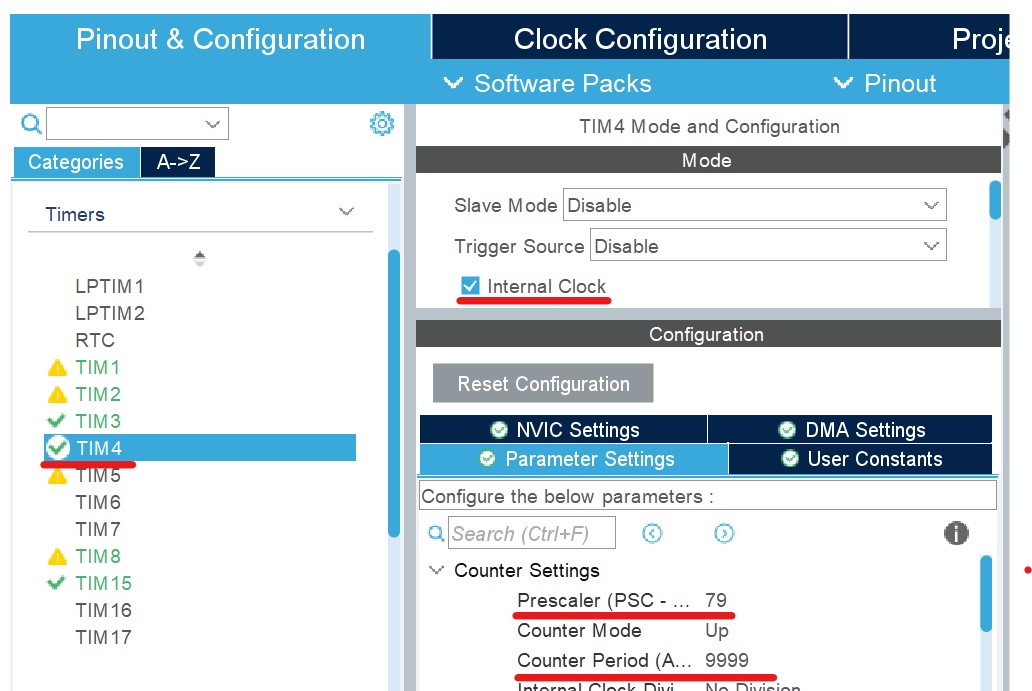Image resolution: width=1032 pixels, height=691 pixels.
Task: Click the warning triangle next to TIM8
Action: point(57,556)
